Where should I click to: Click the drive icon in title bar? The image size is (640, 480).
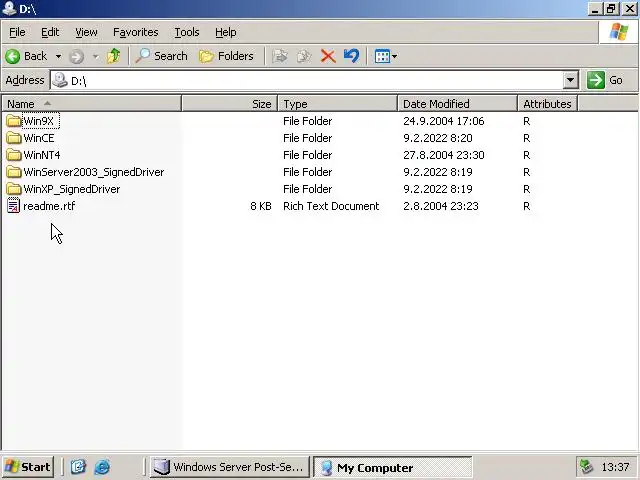(9, 8)
